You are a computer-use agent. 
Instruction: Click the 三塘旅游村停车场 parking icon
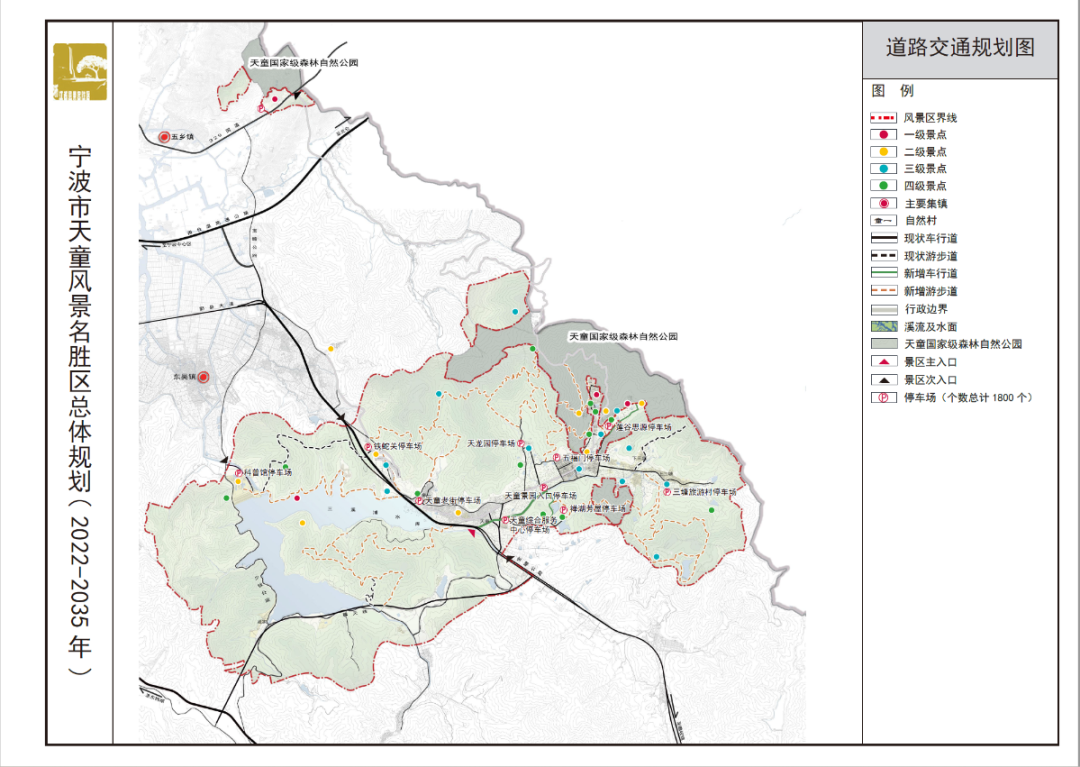(666, 491)
